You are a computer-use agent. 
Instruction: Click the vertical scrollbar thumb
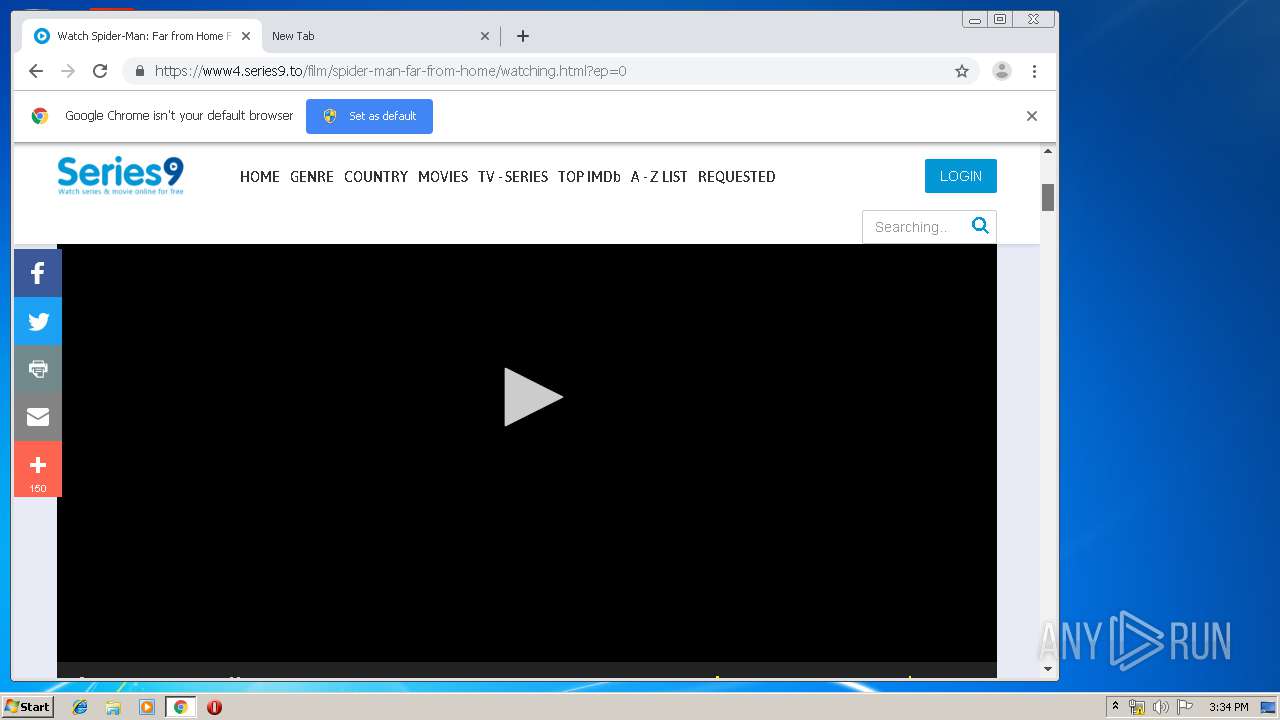pos(1048,197)
